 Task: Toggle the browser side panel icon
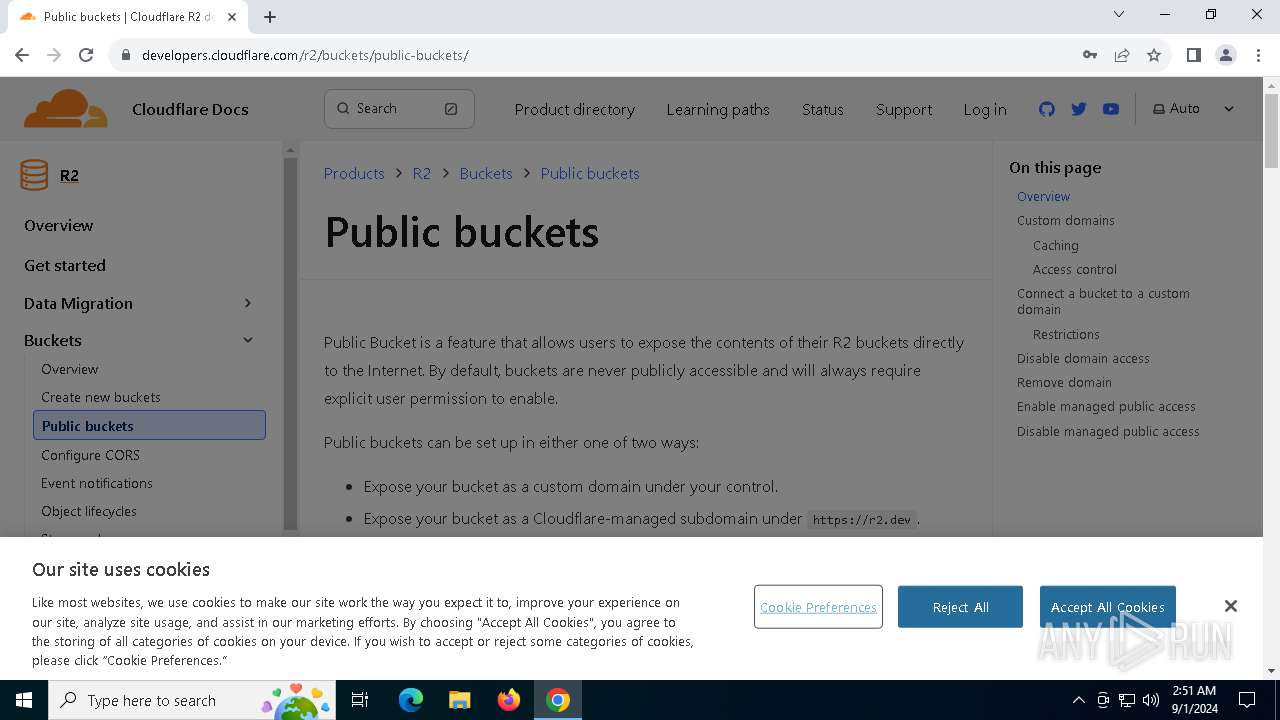[x=1193, y=55]
